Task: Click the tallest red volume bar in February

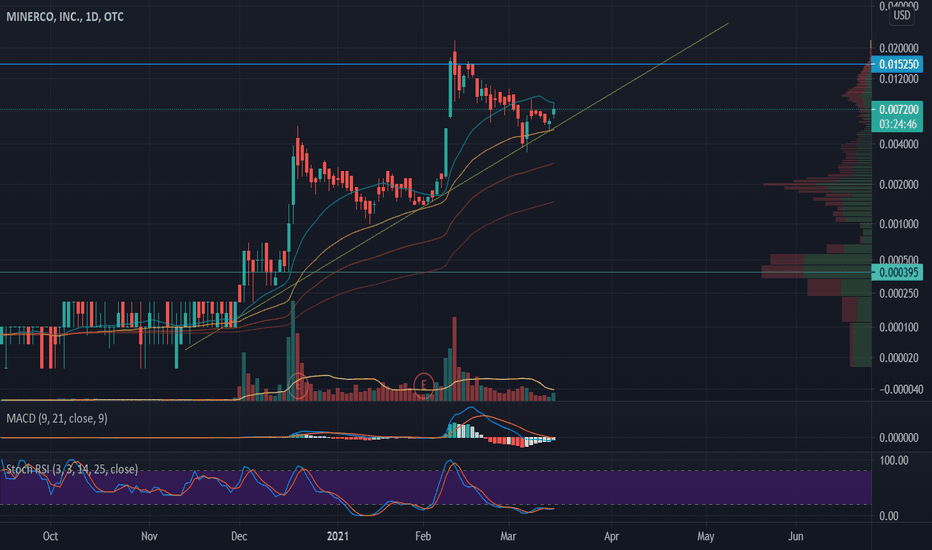Action: coord(455,359)
